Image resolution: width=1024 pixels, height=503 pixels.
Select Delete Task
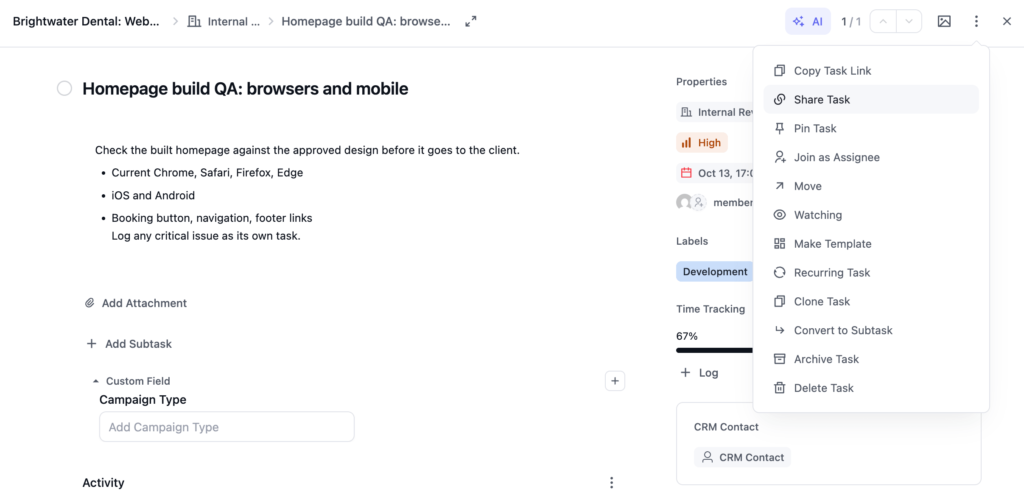871,387
